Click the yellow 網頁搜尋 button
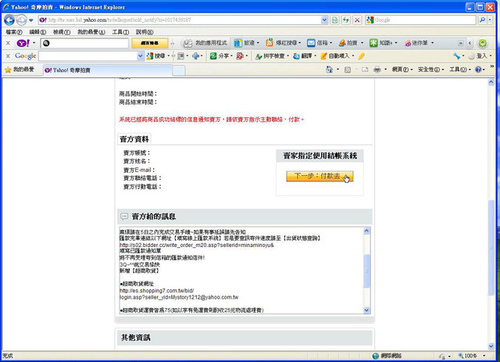The width and height of the screenshot is (500, 362). (x=150, y=43)
